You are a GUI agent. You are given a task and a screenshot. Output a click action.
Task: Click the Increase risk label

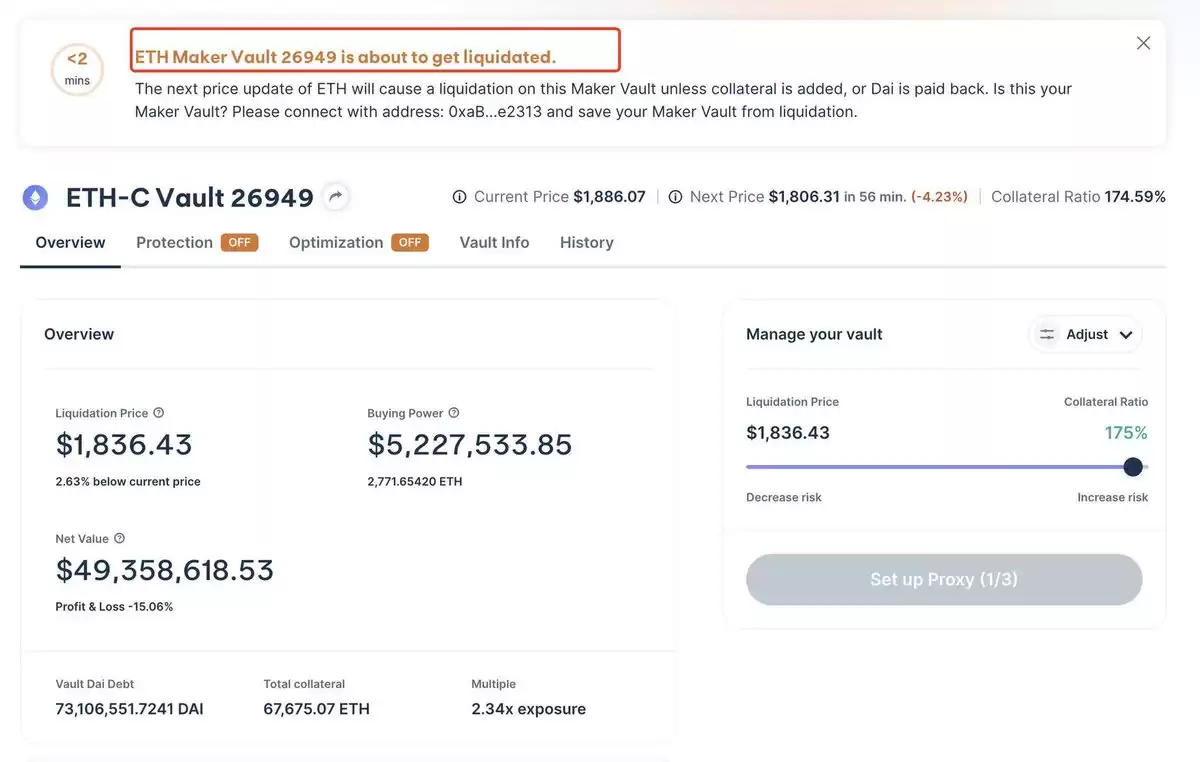coord(1112,498)
